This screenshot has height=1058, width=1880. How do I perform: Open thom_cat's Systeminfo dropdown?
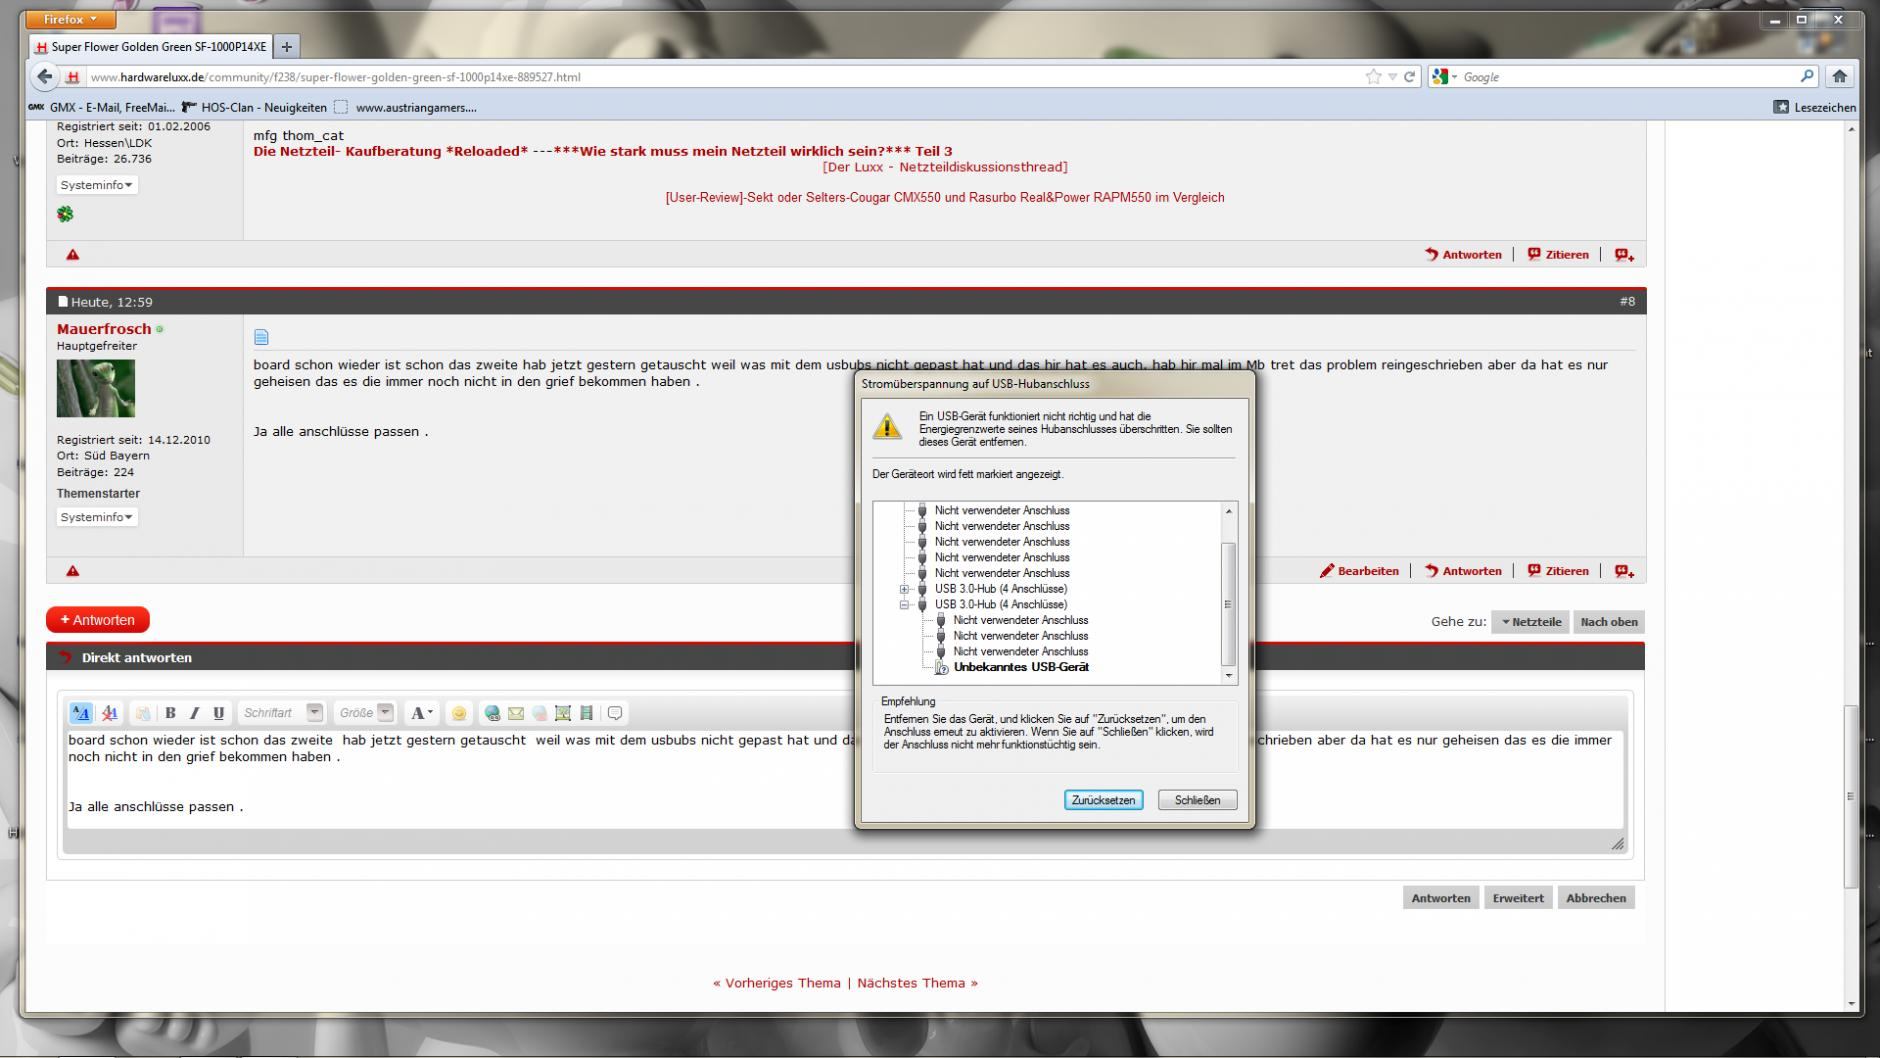point(97,185)
